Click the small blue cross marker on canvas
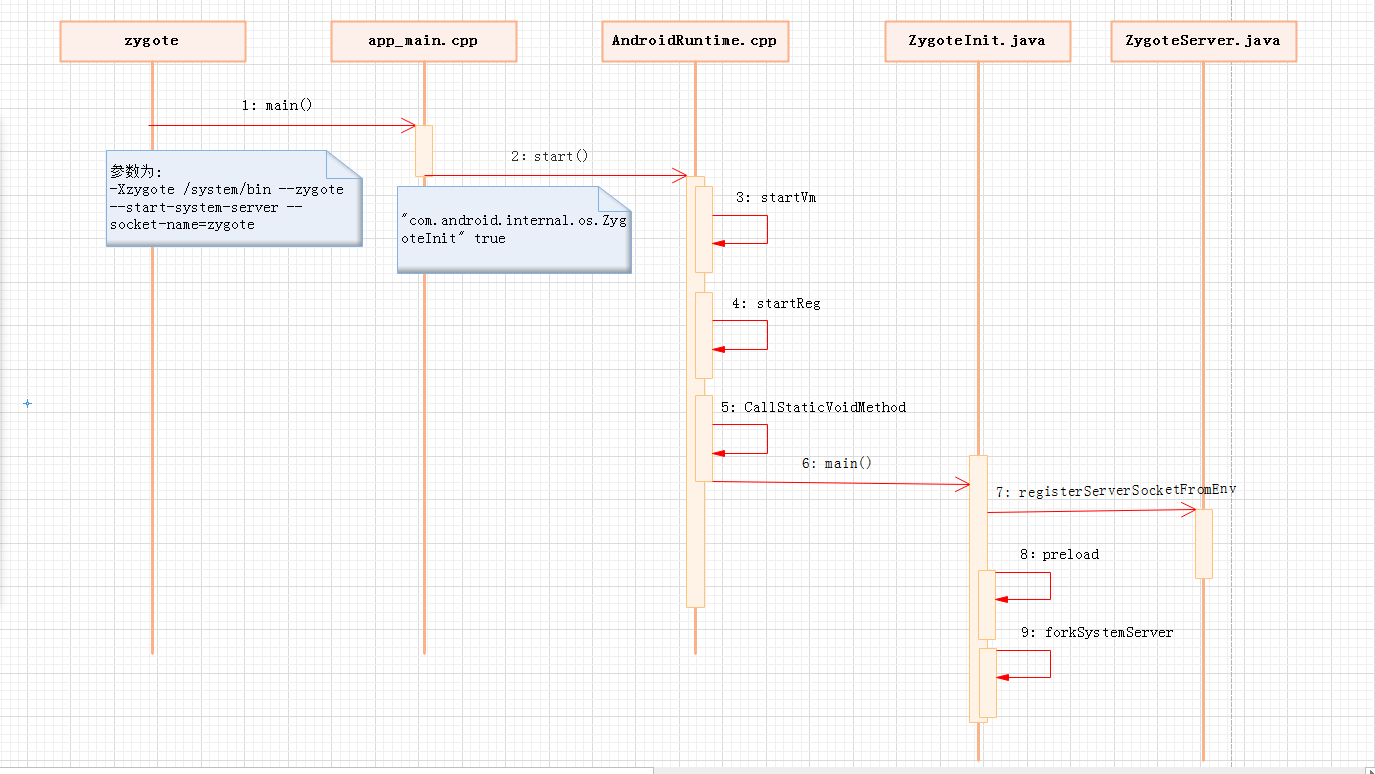 (27, 403)
